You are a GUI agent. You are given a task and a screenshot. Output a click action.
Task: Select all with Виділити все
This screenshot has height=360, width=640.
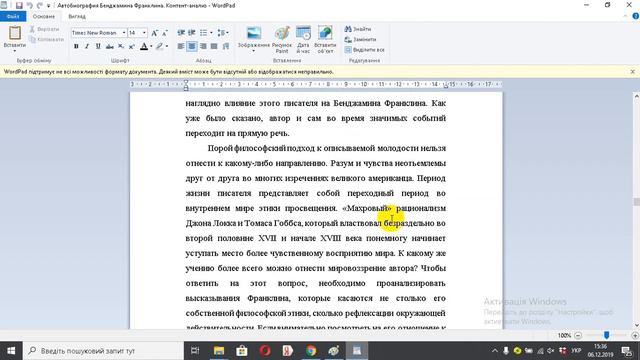pyautogui.click(x=364, y=50)
